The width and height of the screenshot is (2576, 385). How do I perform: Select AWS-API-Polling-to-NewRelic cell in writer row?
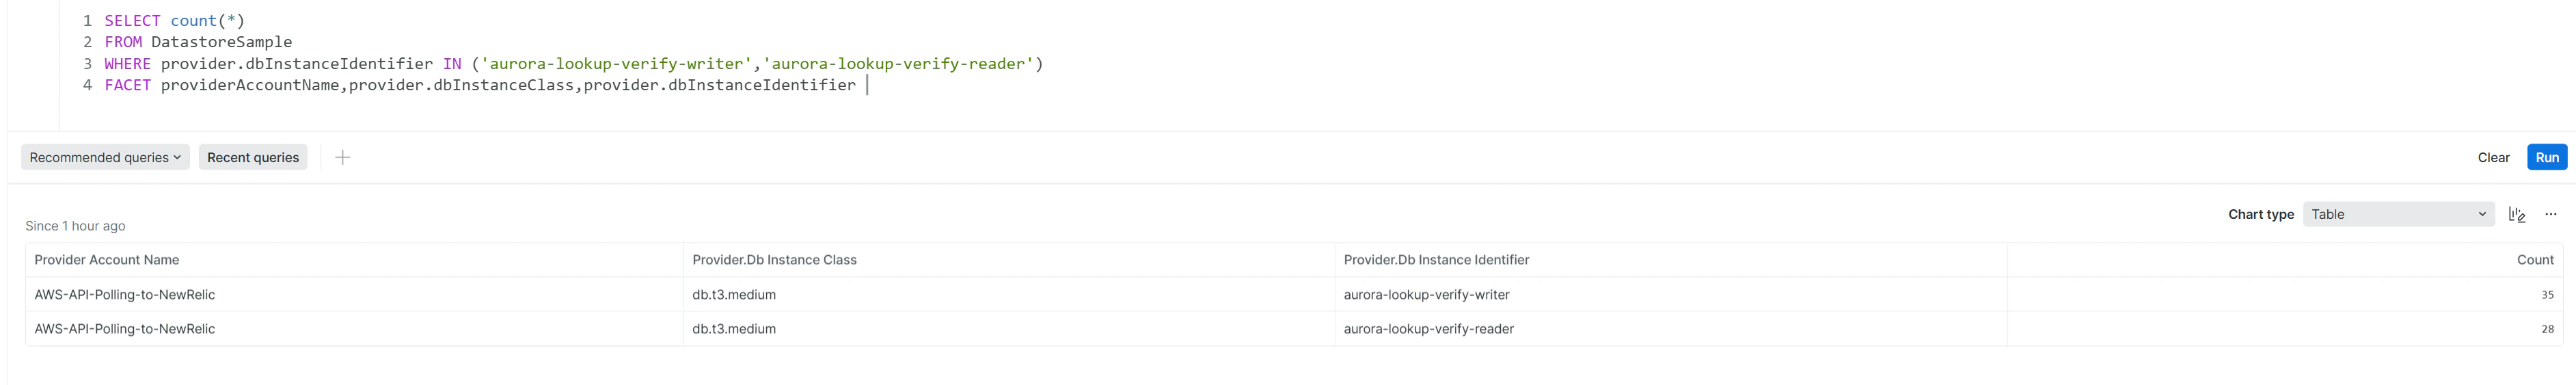pyautogui.click(x=354, y=295)
